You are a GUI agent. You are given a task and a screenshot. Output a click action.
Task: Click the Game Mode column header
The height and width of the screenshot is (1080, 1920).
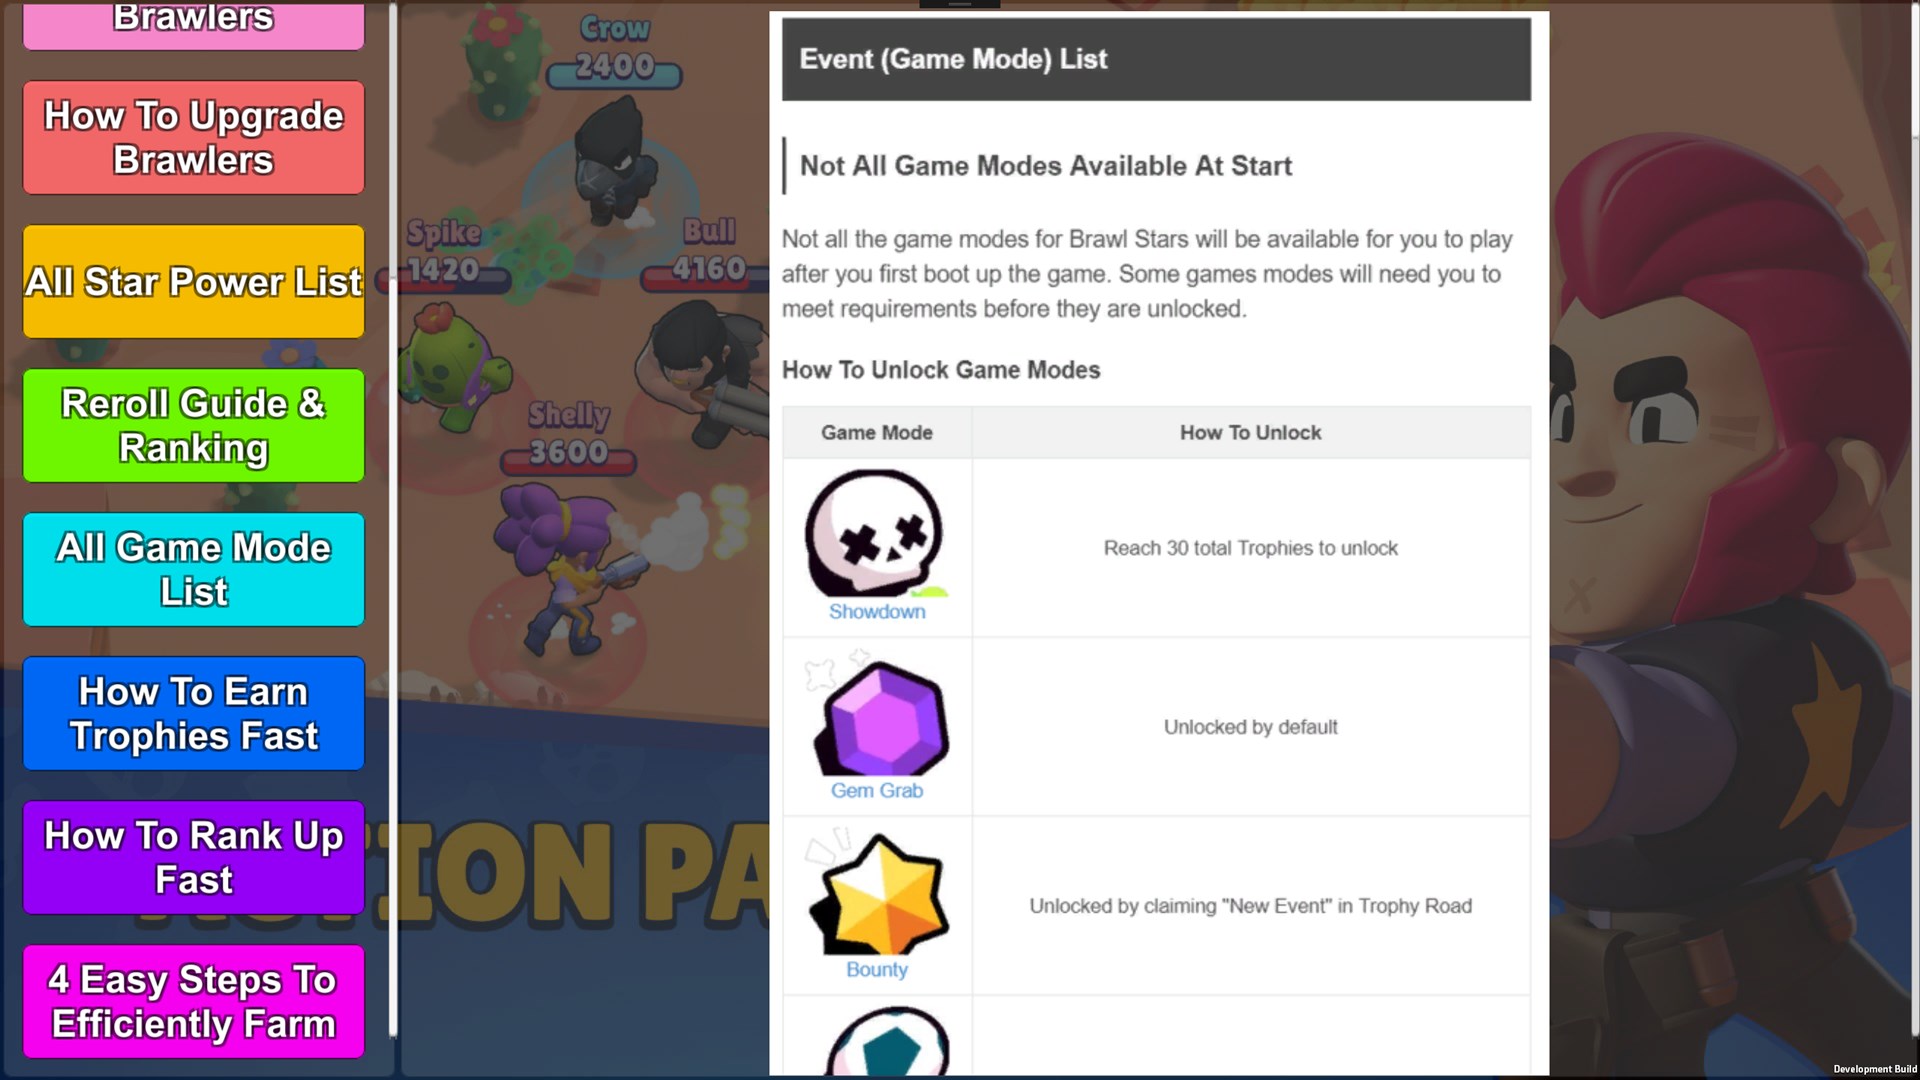coord(877,433)
